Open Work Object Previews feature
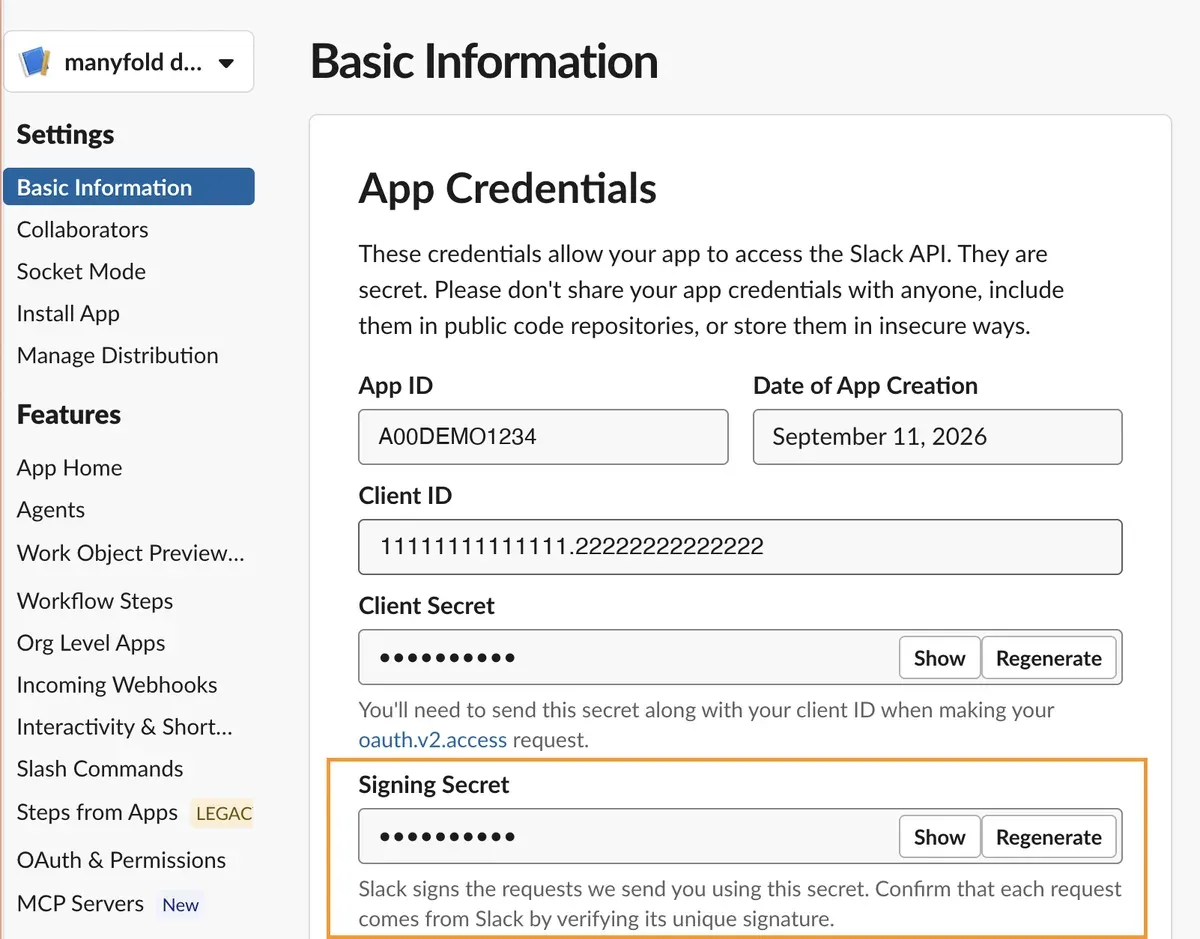The height and width of the screenshot is (939, 1200). pos(130,553)
